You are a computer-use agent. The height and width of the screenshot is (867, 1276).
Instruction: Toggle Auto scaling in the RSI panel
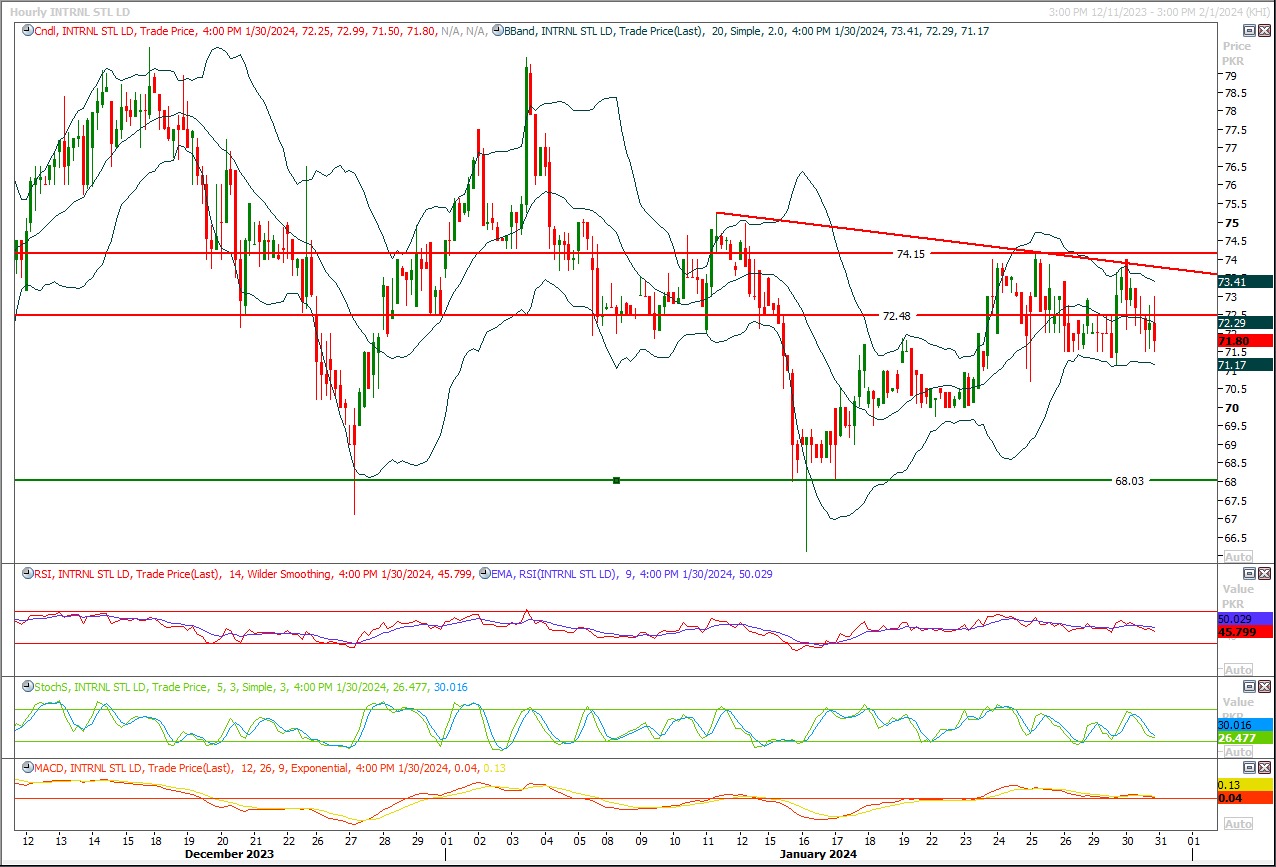[x=1237, y=670]
